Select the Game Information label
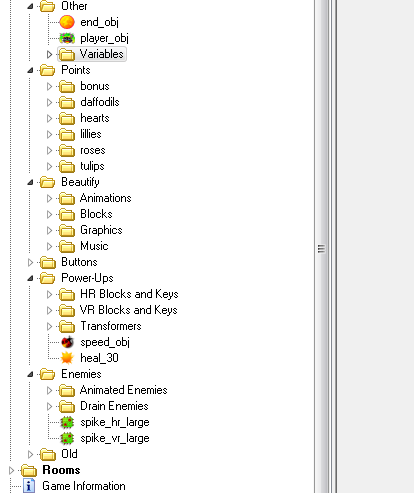This screenshot has width=414, height=493. point(84,486)
